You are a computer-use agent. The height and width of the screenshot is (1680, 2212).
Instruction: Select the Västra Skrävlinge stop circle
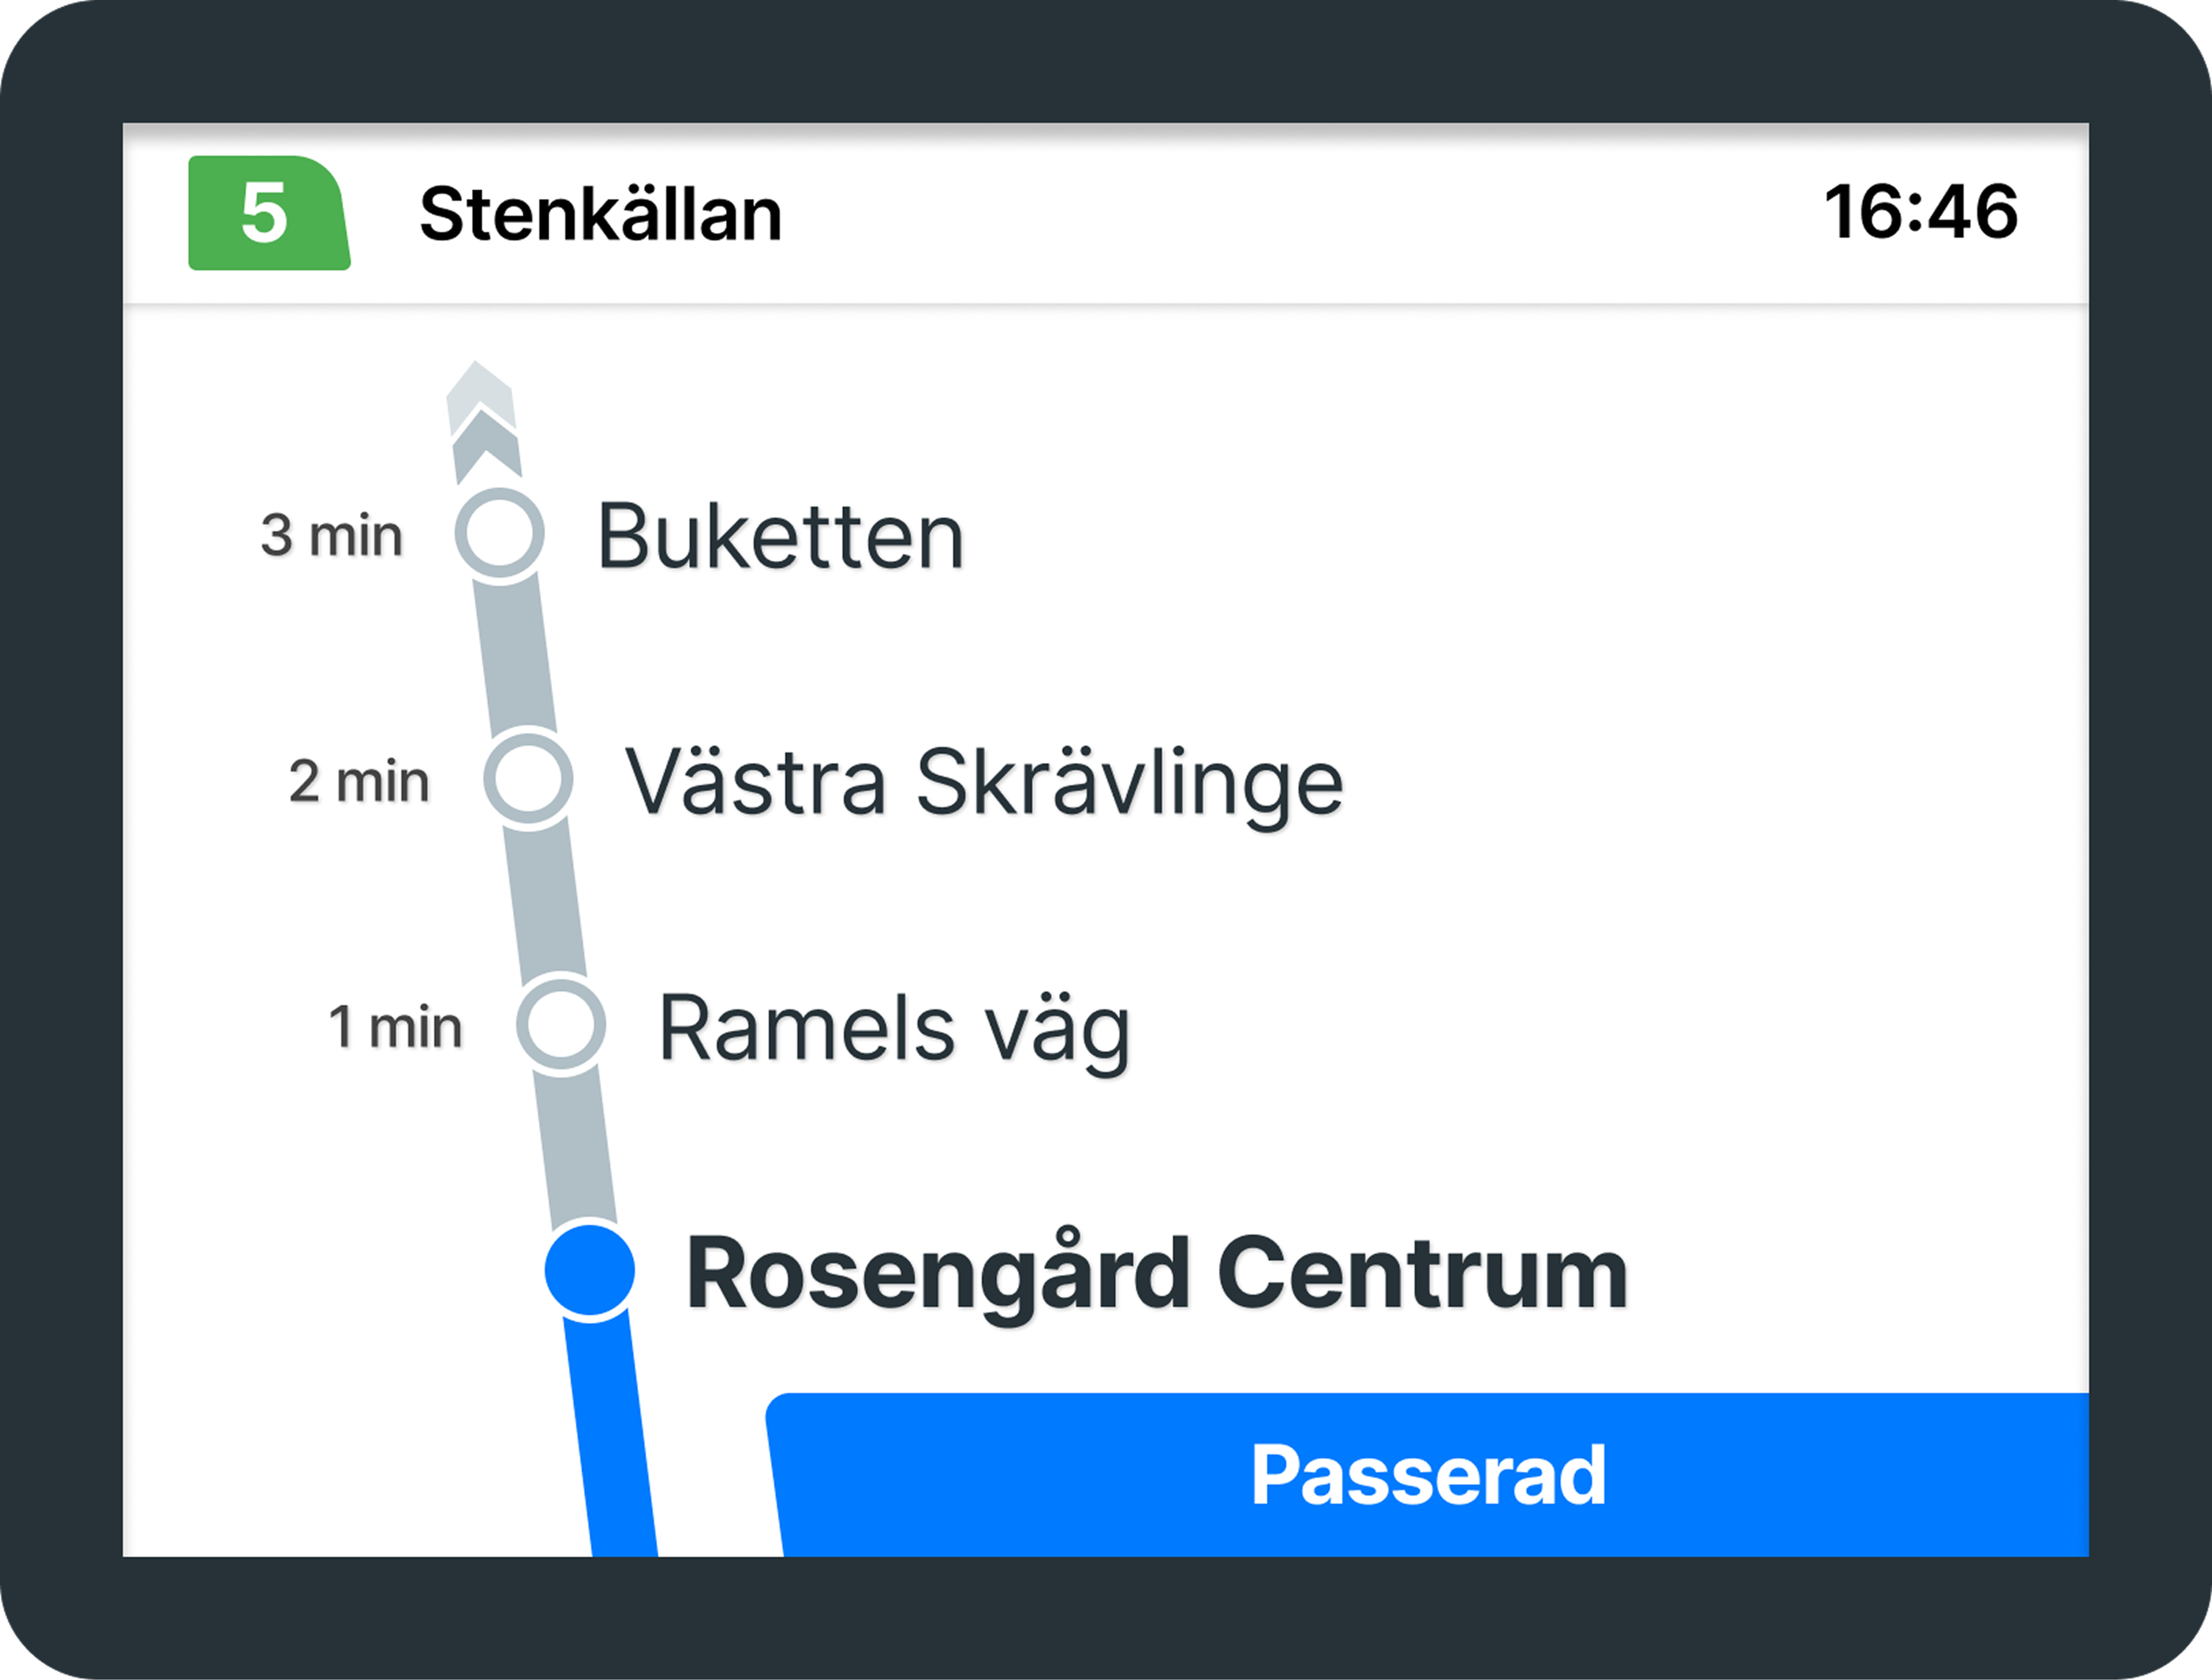[x=528, y=780]
